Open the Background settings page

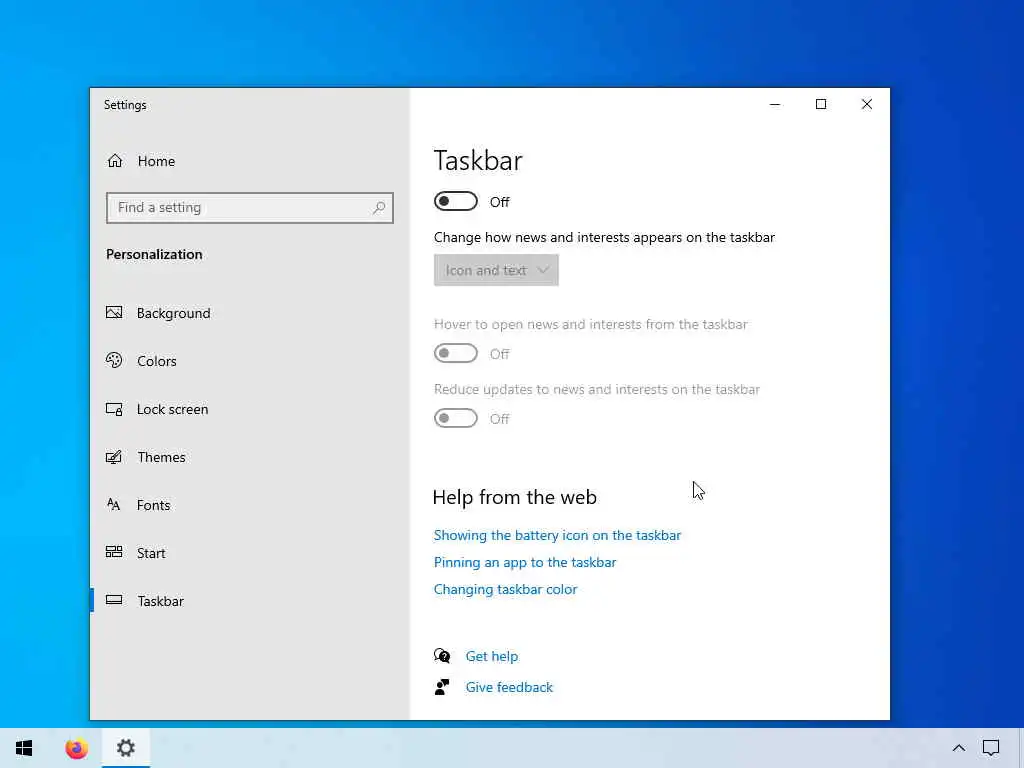(x=249, y=313)
